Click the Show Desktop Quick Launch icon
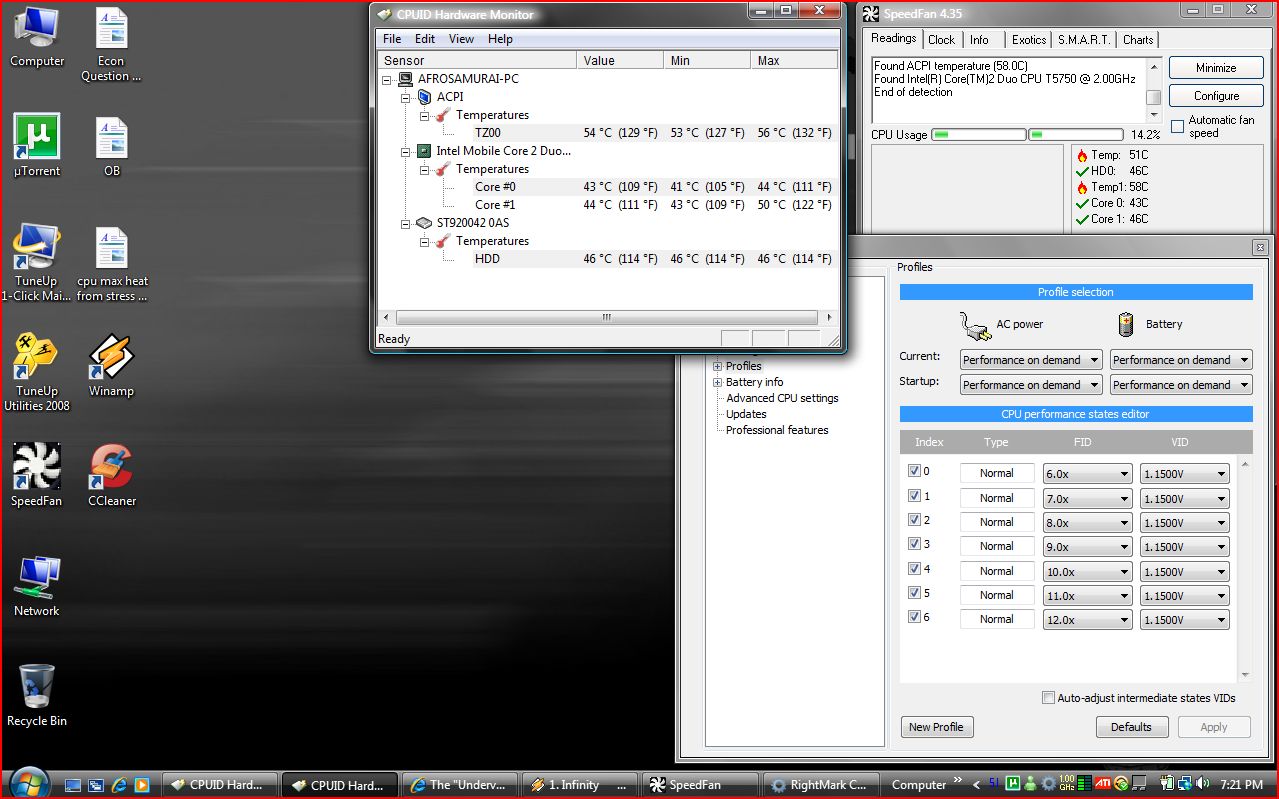This screenshot has height=799, width=1279. (x=73, y=785)
